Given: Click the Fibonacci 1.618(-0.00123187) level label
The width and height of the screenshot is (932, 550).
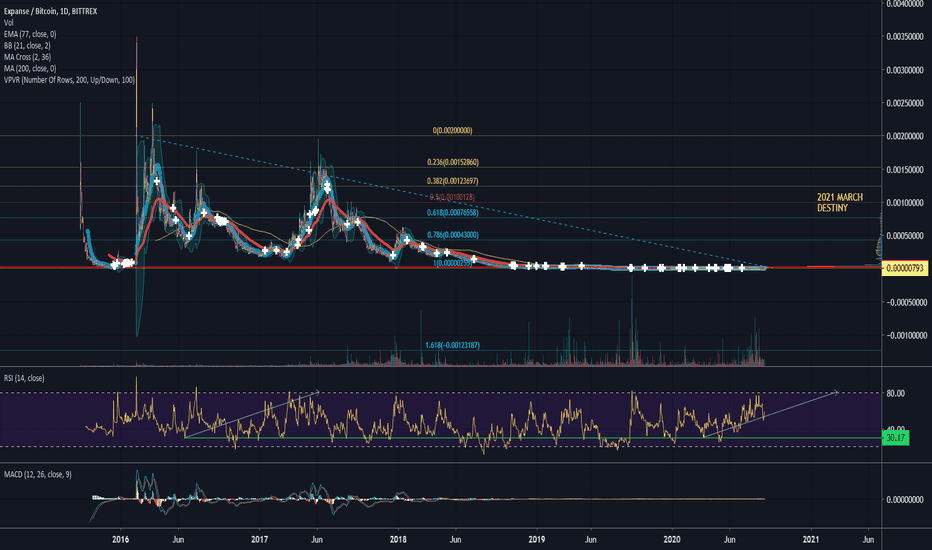Looking at the screenshot, I should (x=452, y=345).
